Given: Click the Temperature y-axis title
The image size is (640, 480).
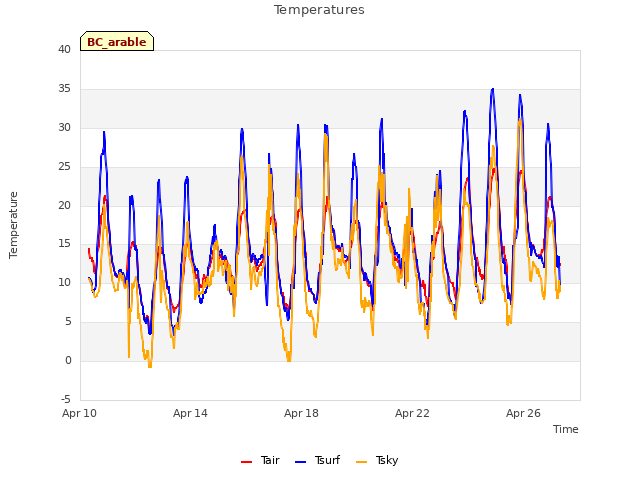Looking at the screenshot, I should tap(13, 225).
